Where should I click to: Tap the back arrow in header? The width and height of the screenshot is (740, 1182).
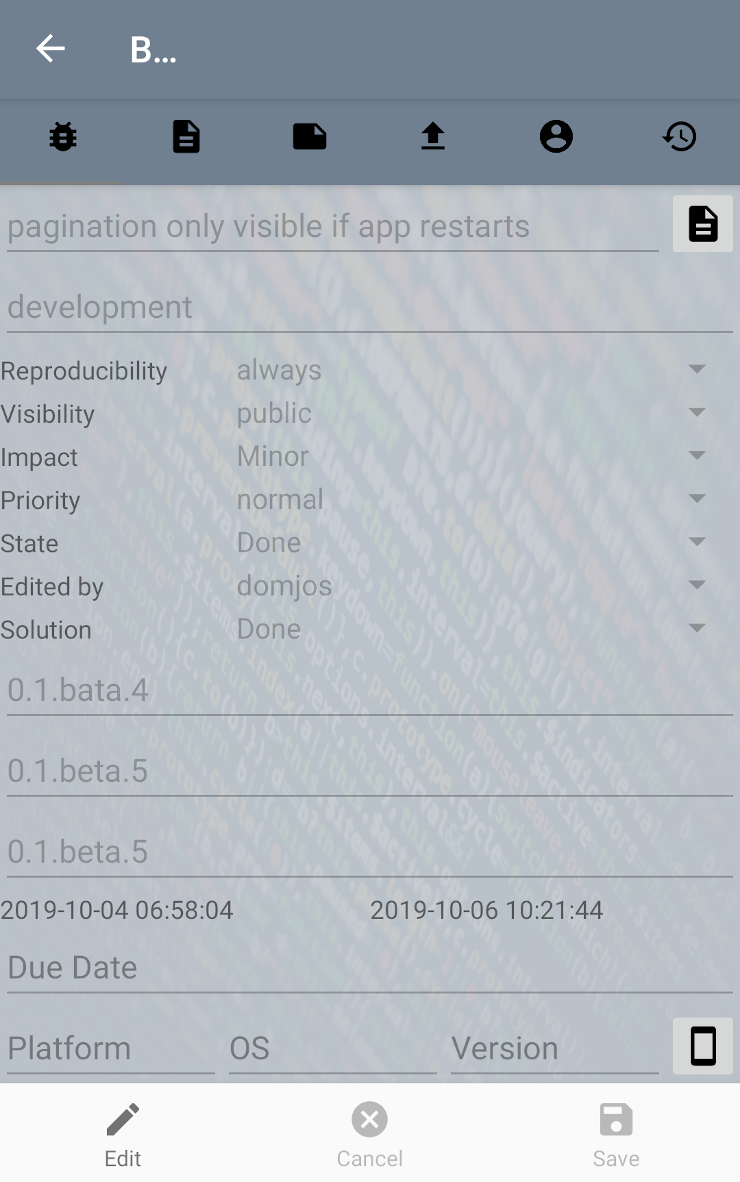[50, 49]
